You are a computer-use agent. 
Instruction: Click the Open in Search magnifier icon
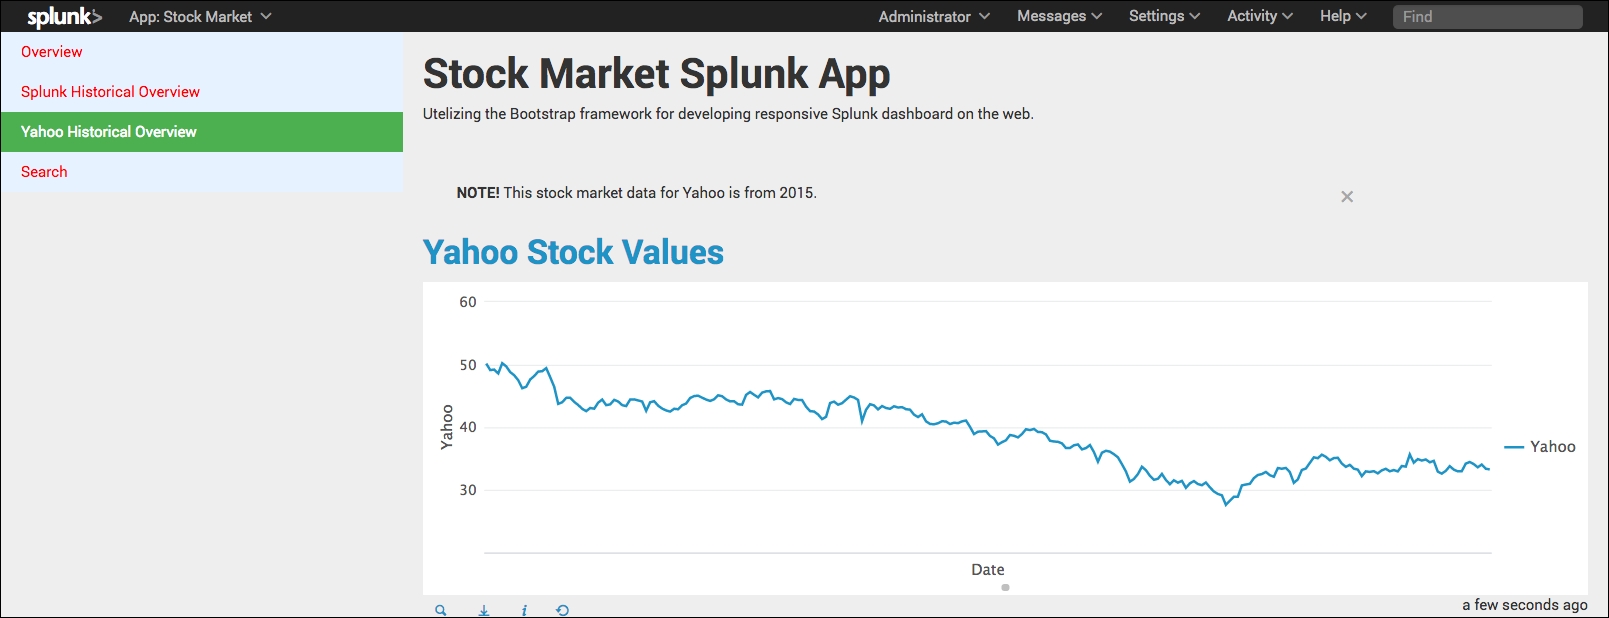pos(440,610)
